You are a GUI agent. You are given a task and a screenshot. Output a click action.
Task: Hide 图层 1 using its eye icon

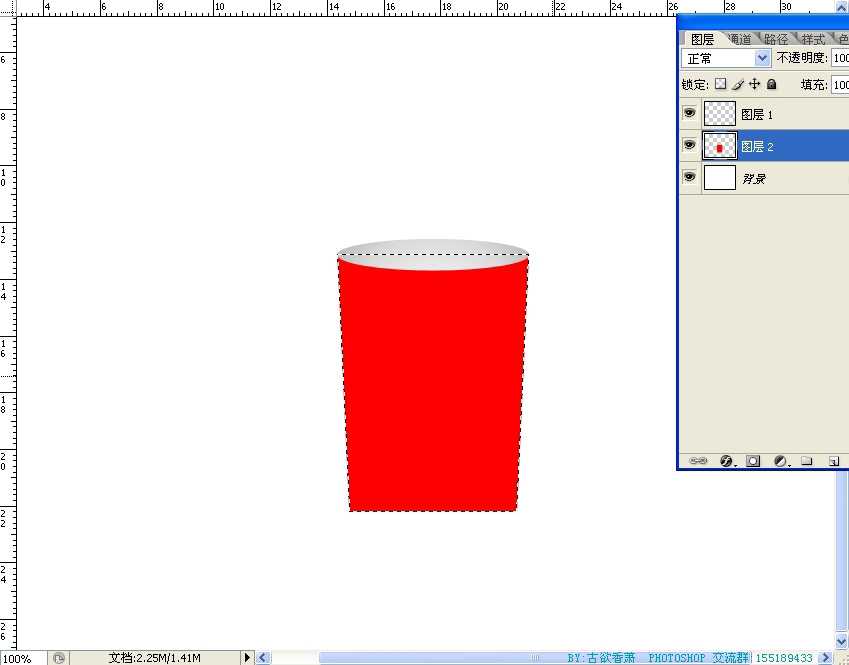(689, 114)
